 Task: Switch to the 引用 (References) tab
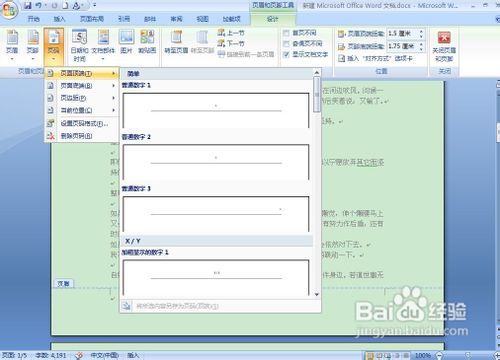124,19
